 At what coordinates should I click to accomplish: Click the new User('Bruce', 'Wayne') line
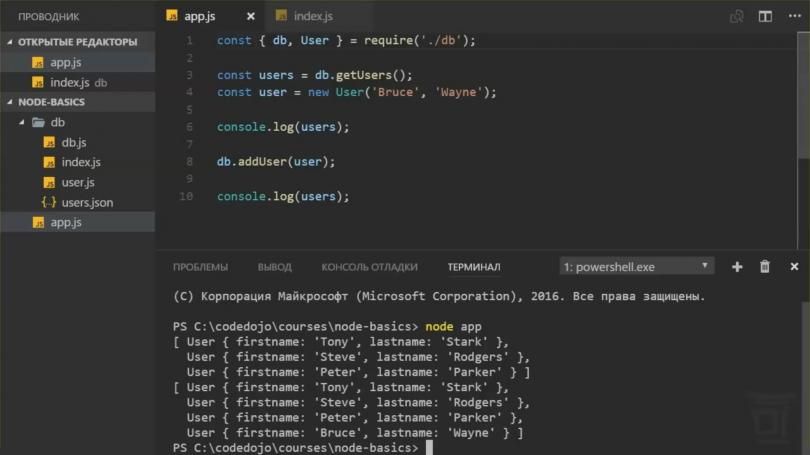click(356, 92)
